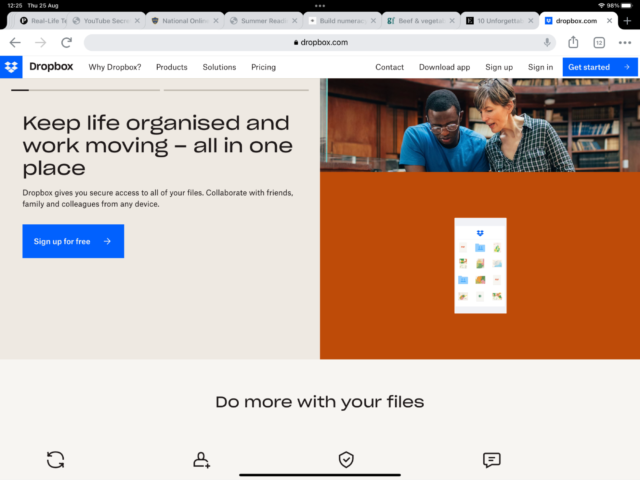Click the Sign up for free button
This screenshot has width=640, height=480.
pos(73,241)
